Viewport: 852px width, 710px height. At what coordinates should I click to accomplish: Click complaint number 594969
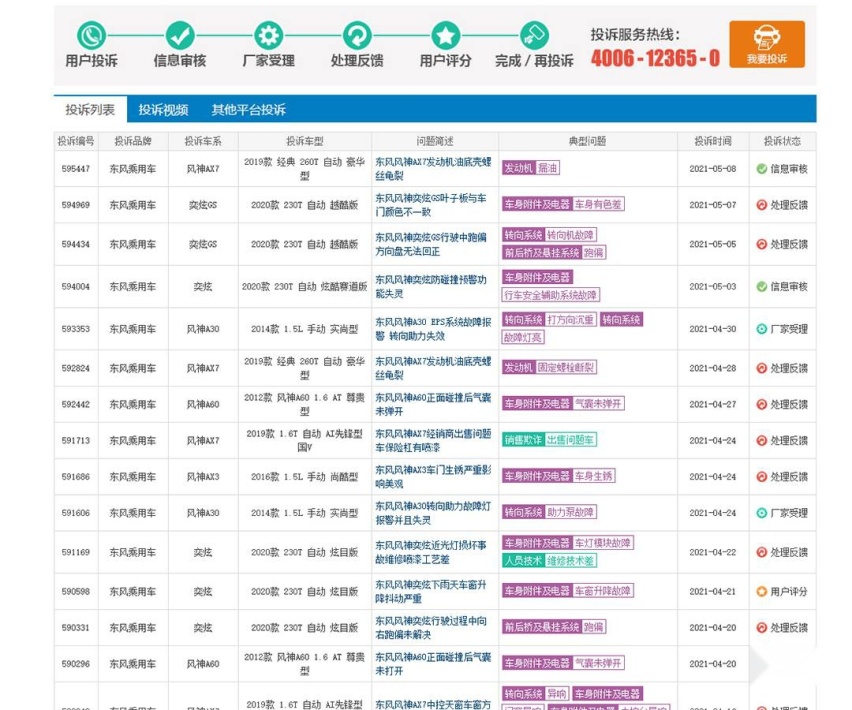pyautogui.click(x=76, y=205)
